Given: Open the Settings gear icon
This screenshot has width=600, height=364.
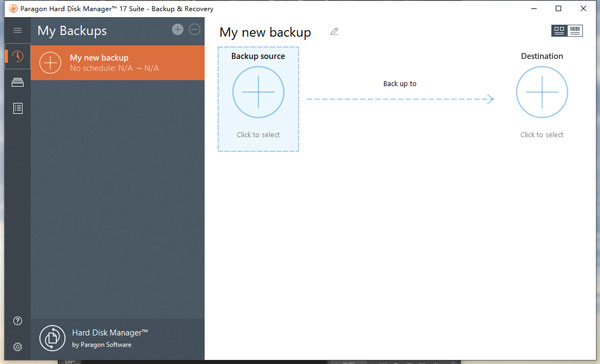Looking at the screenshot, I should click(18, 347).
